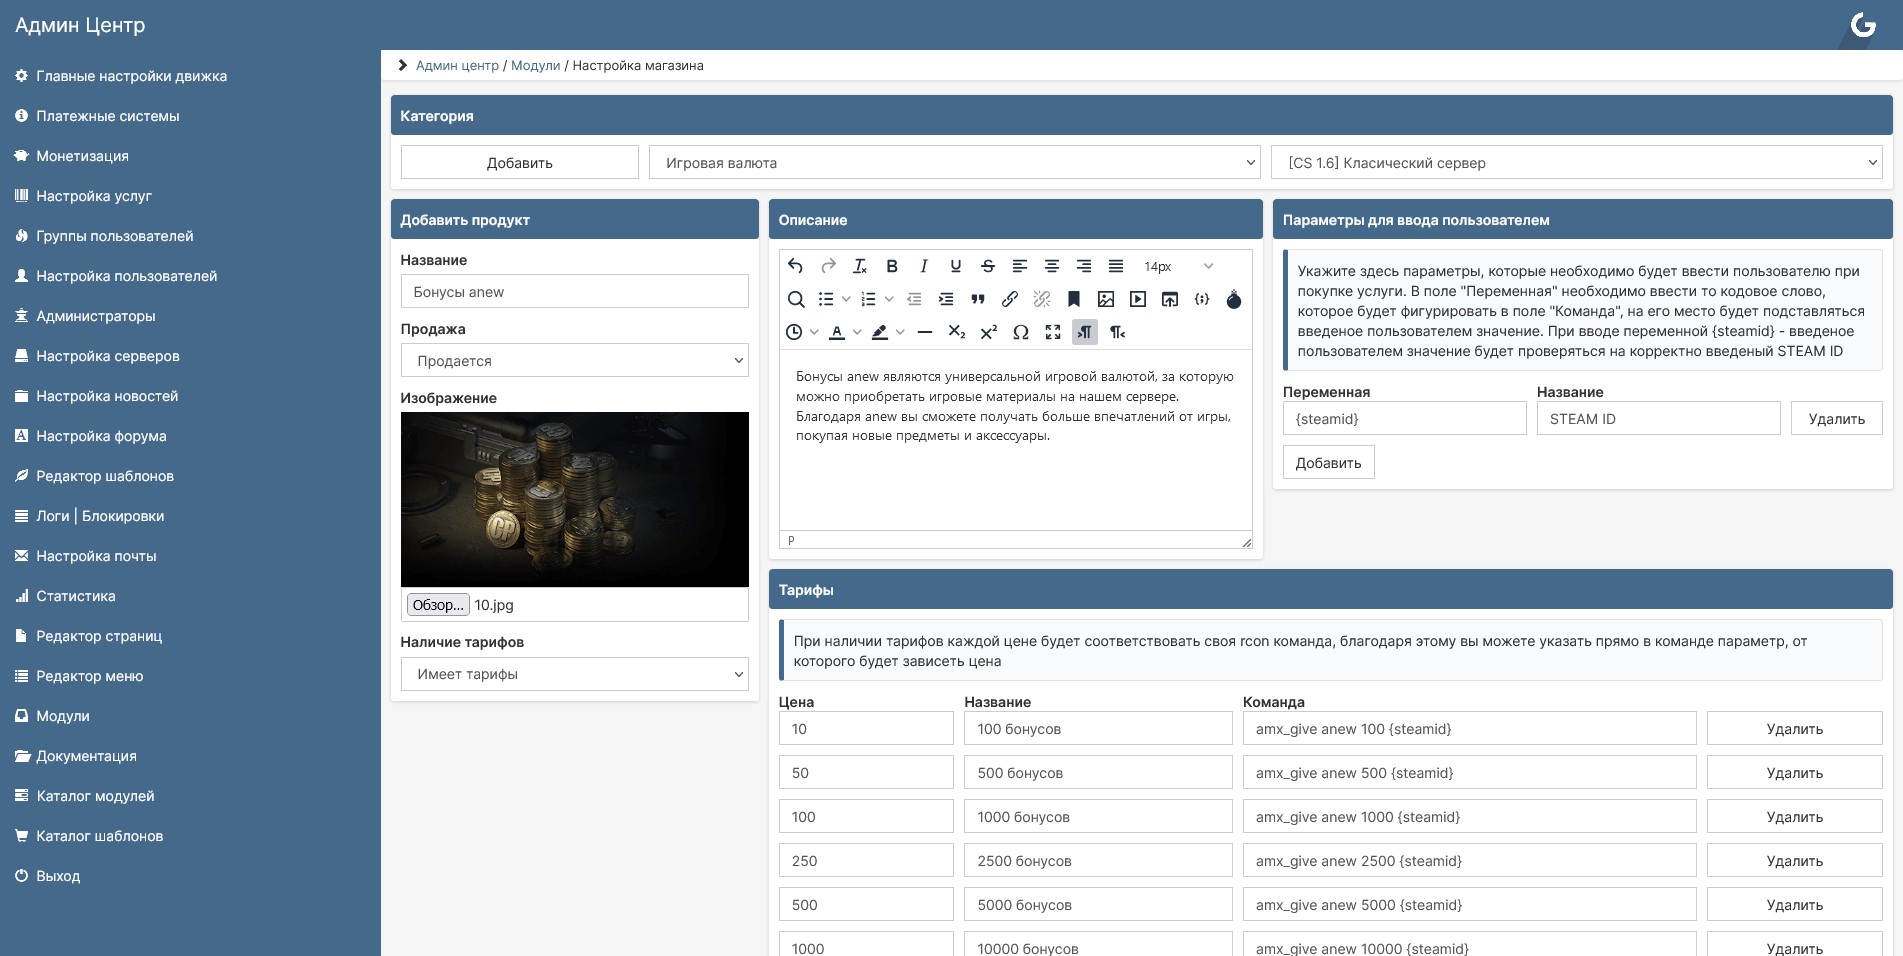
Task: Click the 'Бонусы anew' name input field
Action: tap(574, 292)
